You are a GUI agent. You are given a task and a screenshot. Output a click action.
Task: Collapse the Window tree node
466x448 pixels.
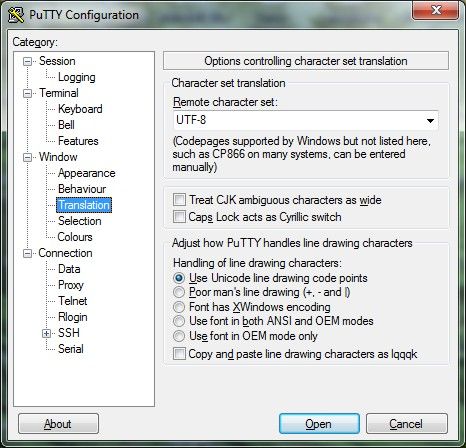27,157
